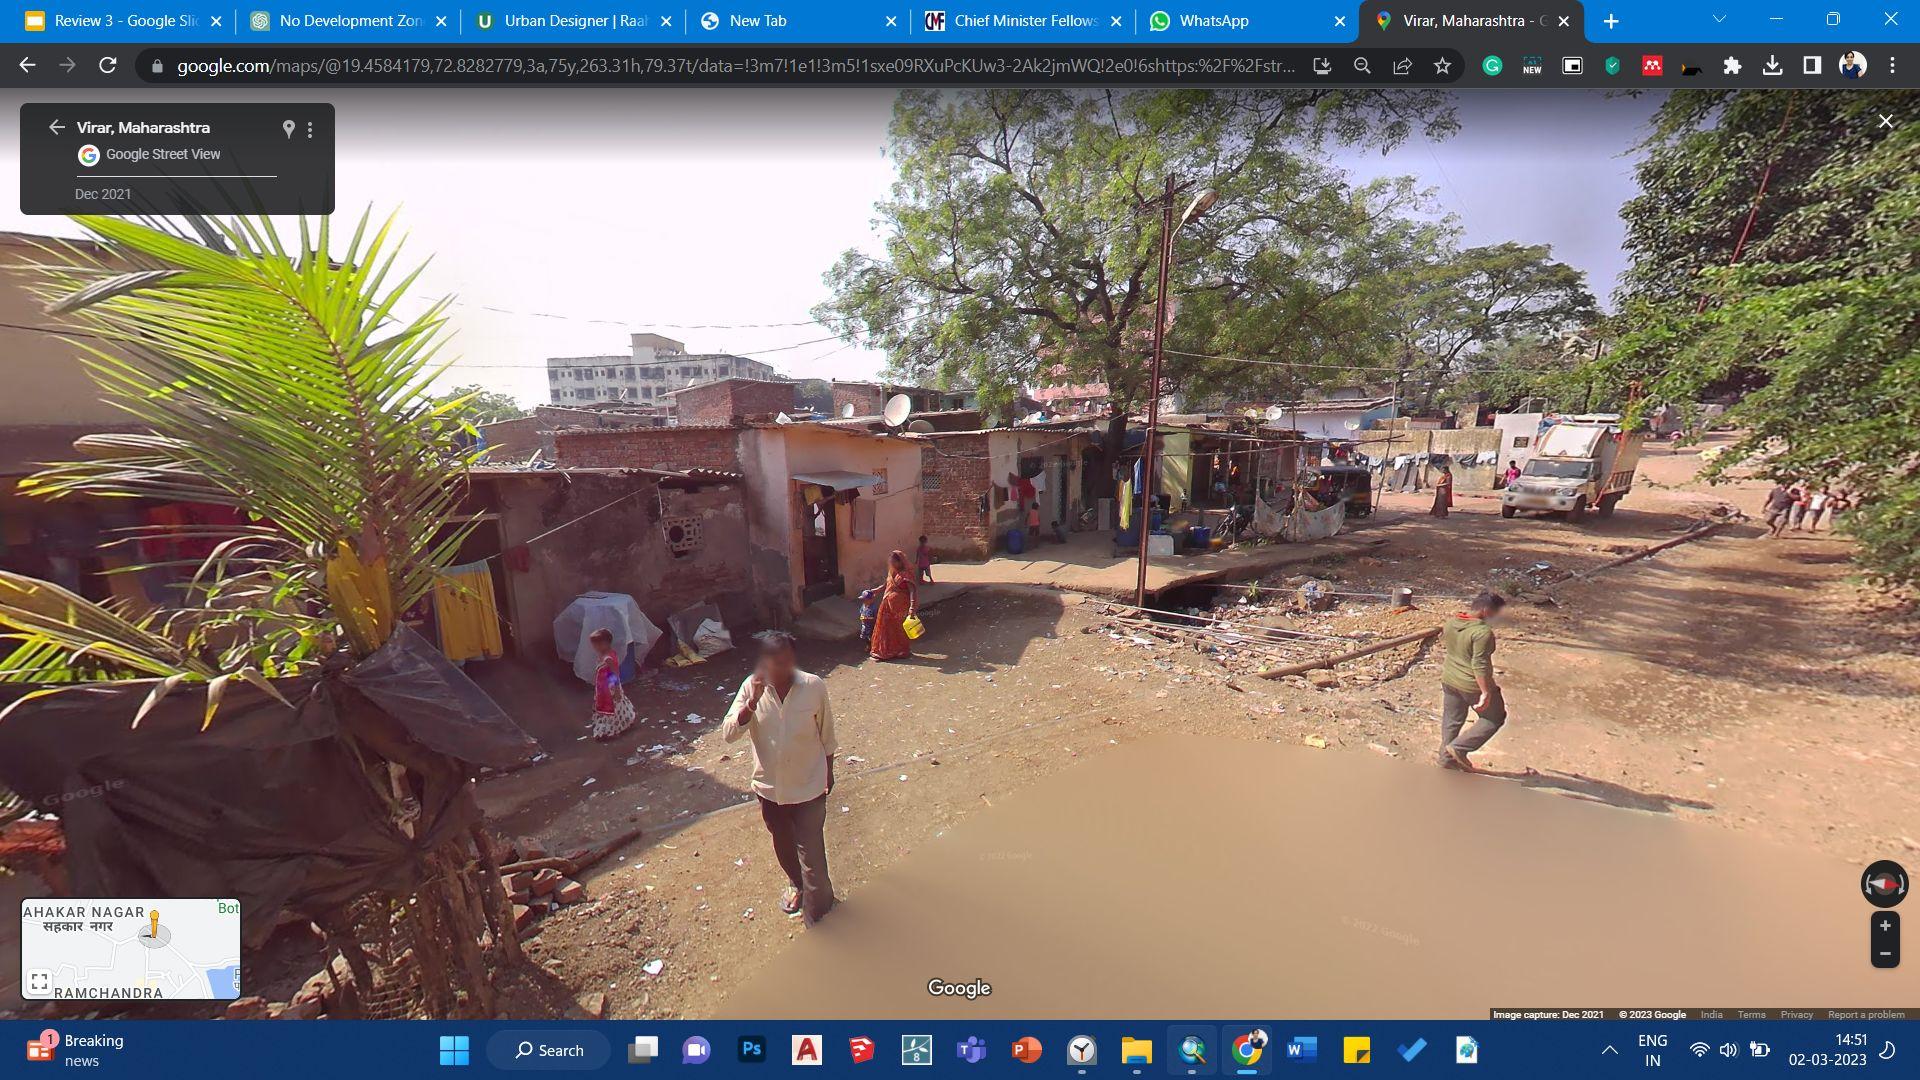Toggle the Chrome side panel
The width and height of the screenshot is (1920, 1080).
pyautogui.click(x=1812, y=66)
